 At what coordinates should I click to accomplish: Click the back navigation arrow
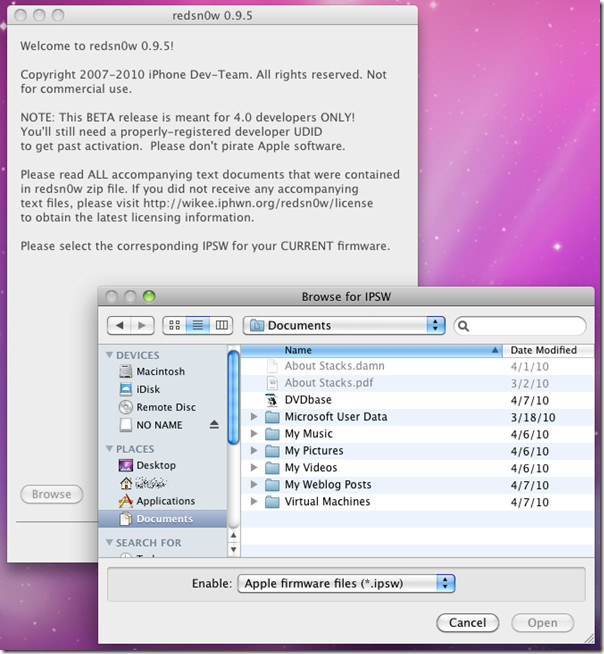pos(120,325)
